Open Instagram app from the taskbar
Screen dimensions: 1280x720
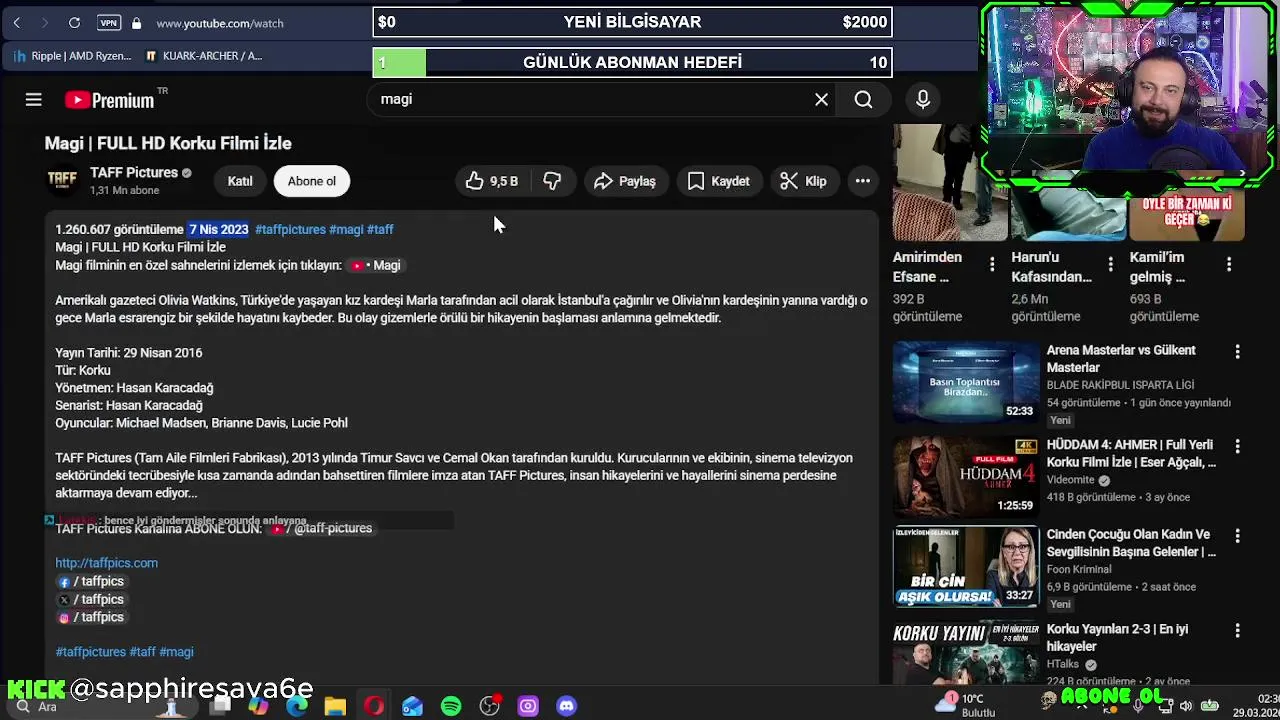528,706
